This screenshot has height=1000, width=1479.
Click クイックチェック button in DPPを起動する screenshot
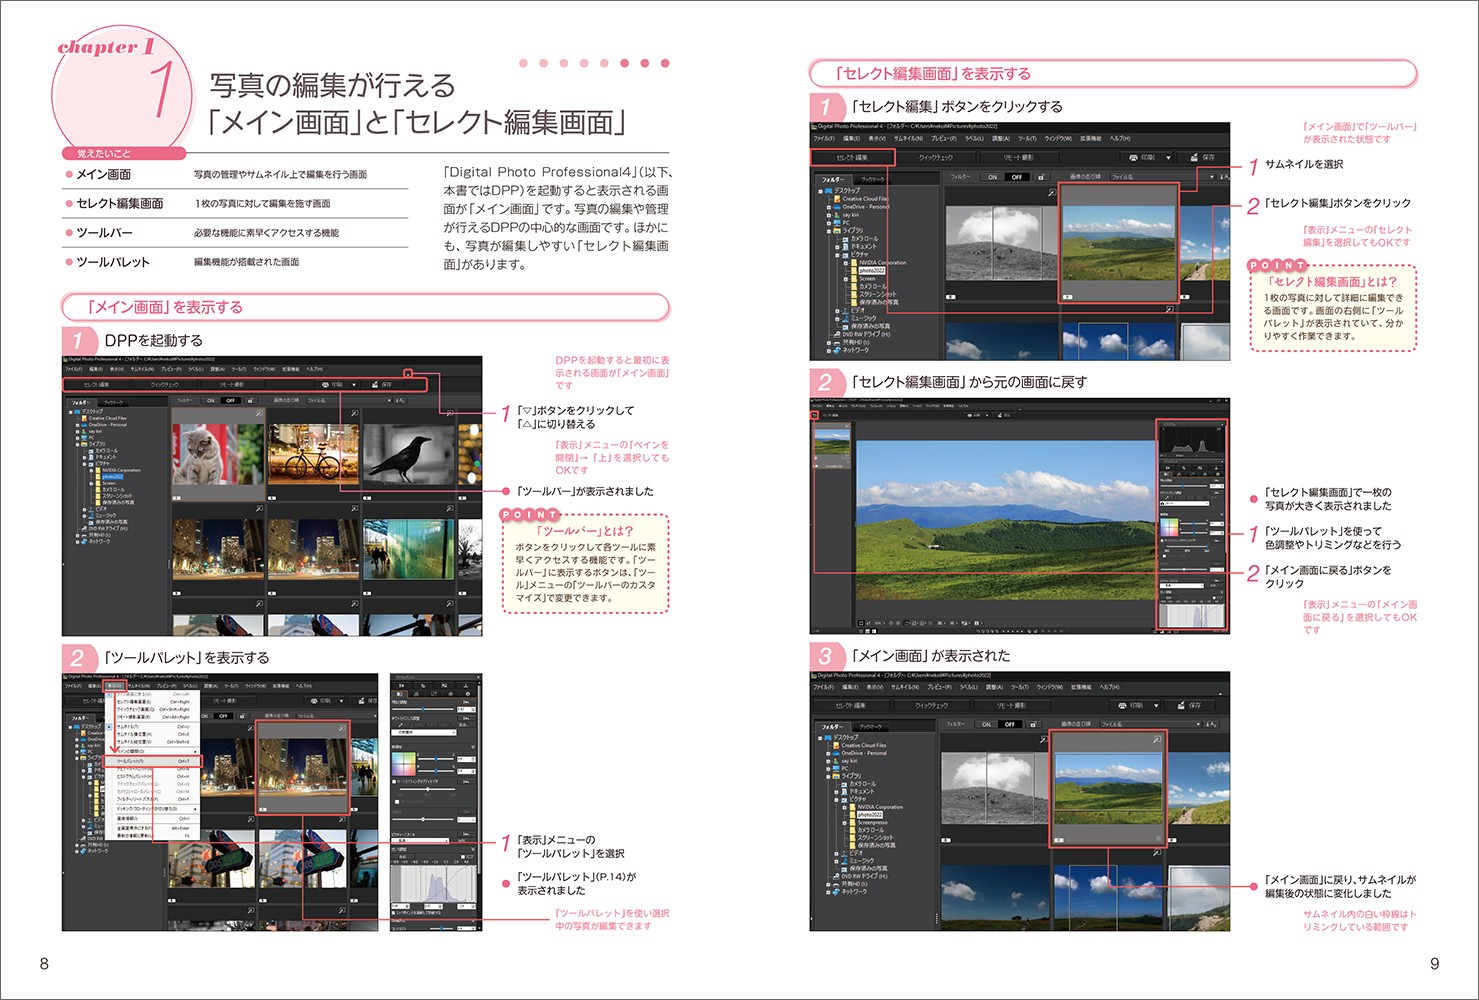[x=165, y=384]
